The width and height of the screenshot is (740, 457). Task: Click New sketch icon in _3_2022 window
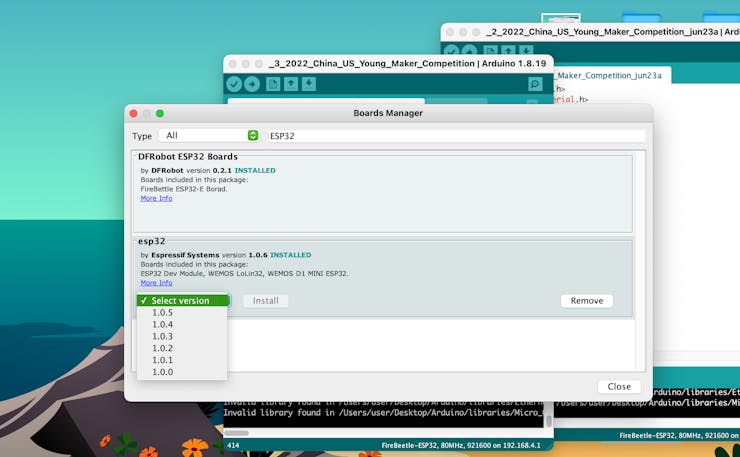[x=273, y=84]
